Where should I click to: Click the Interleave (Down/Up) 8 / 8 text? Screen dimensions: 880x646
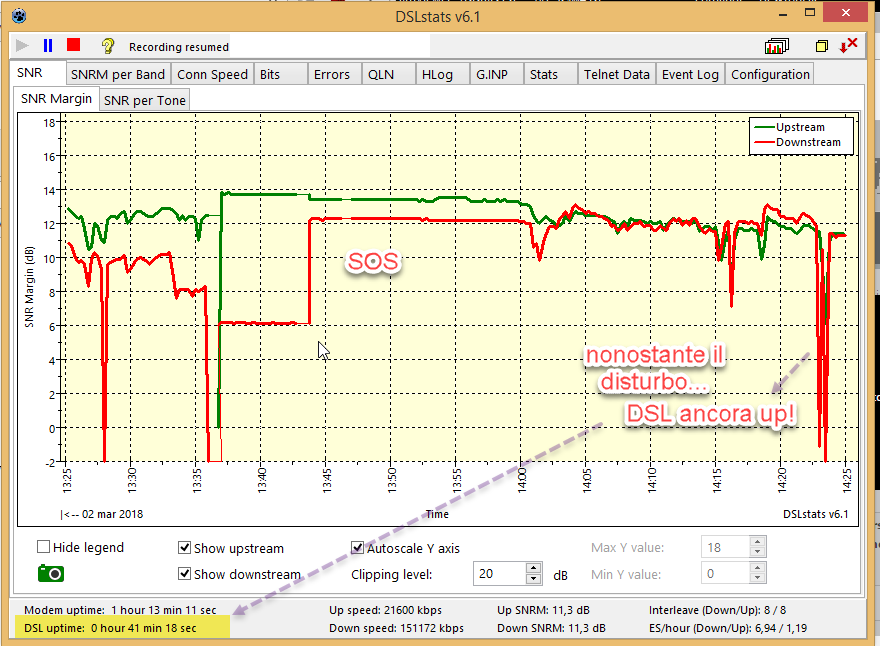pos(717,610)
